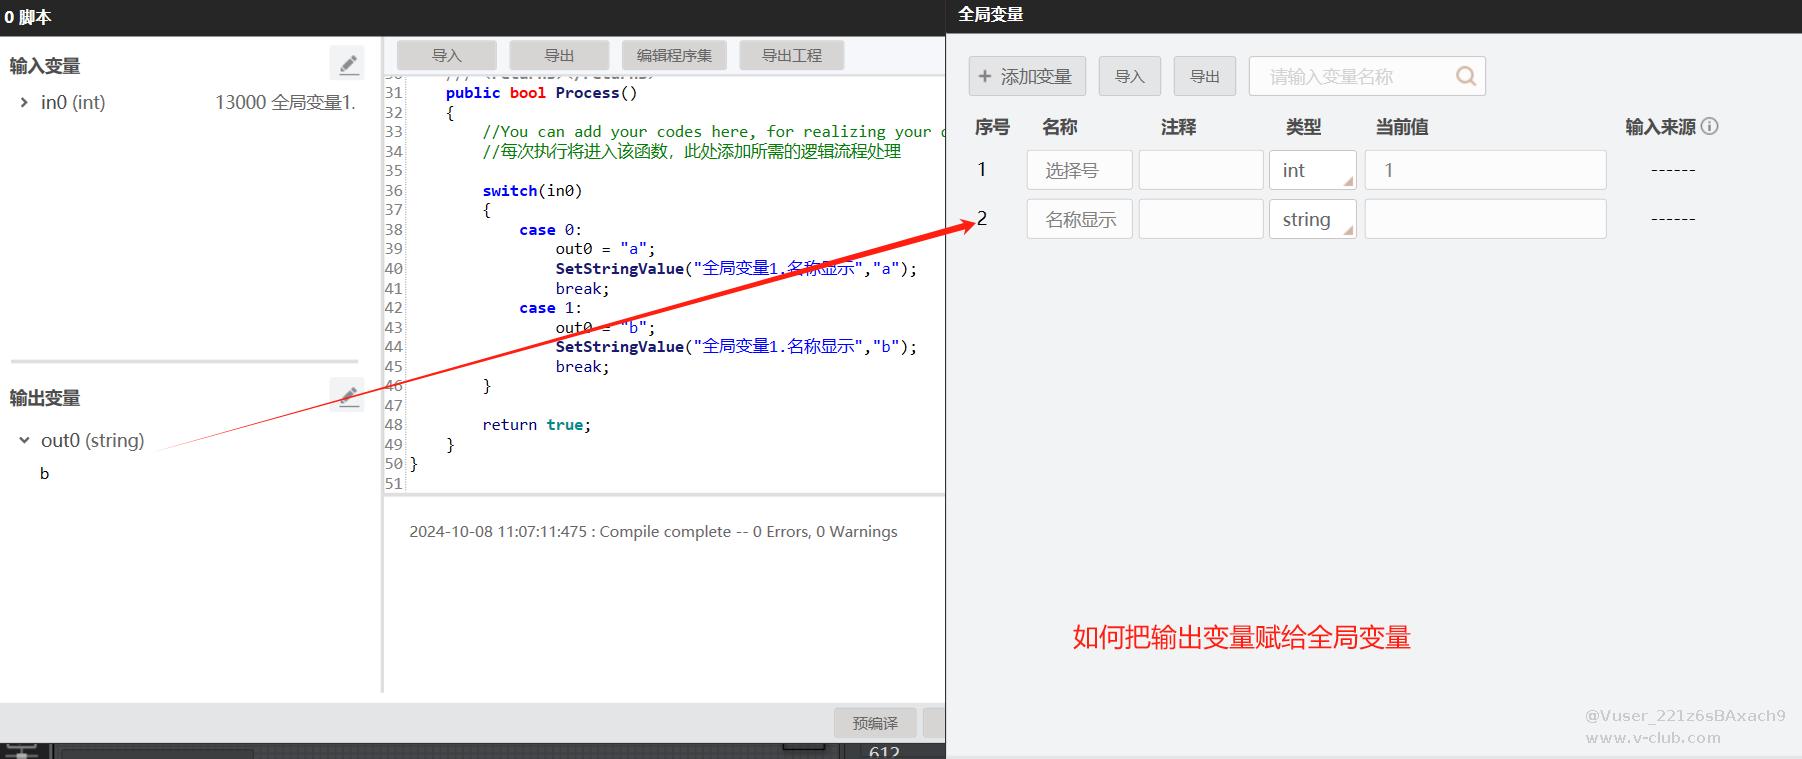This screenshot has height=759, width=1802.
Task: Click code line switch(in0)
Action: tap(532, 190)
